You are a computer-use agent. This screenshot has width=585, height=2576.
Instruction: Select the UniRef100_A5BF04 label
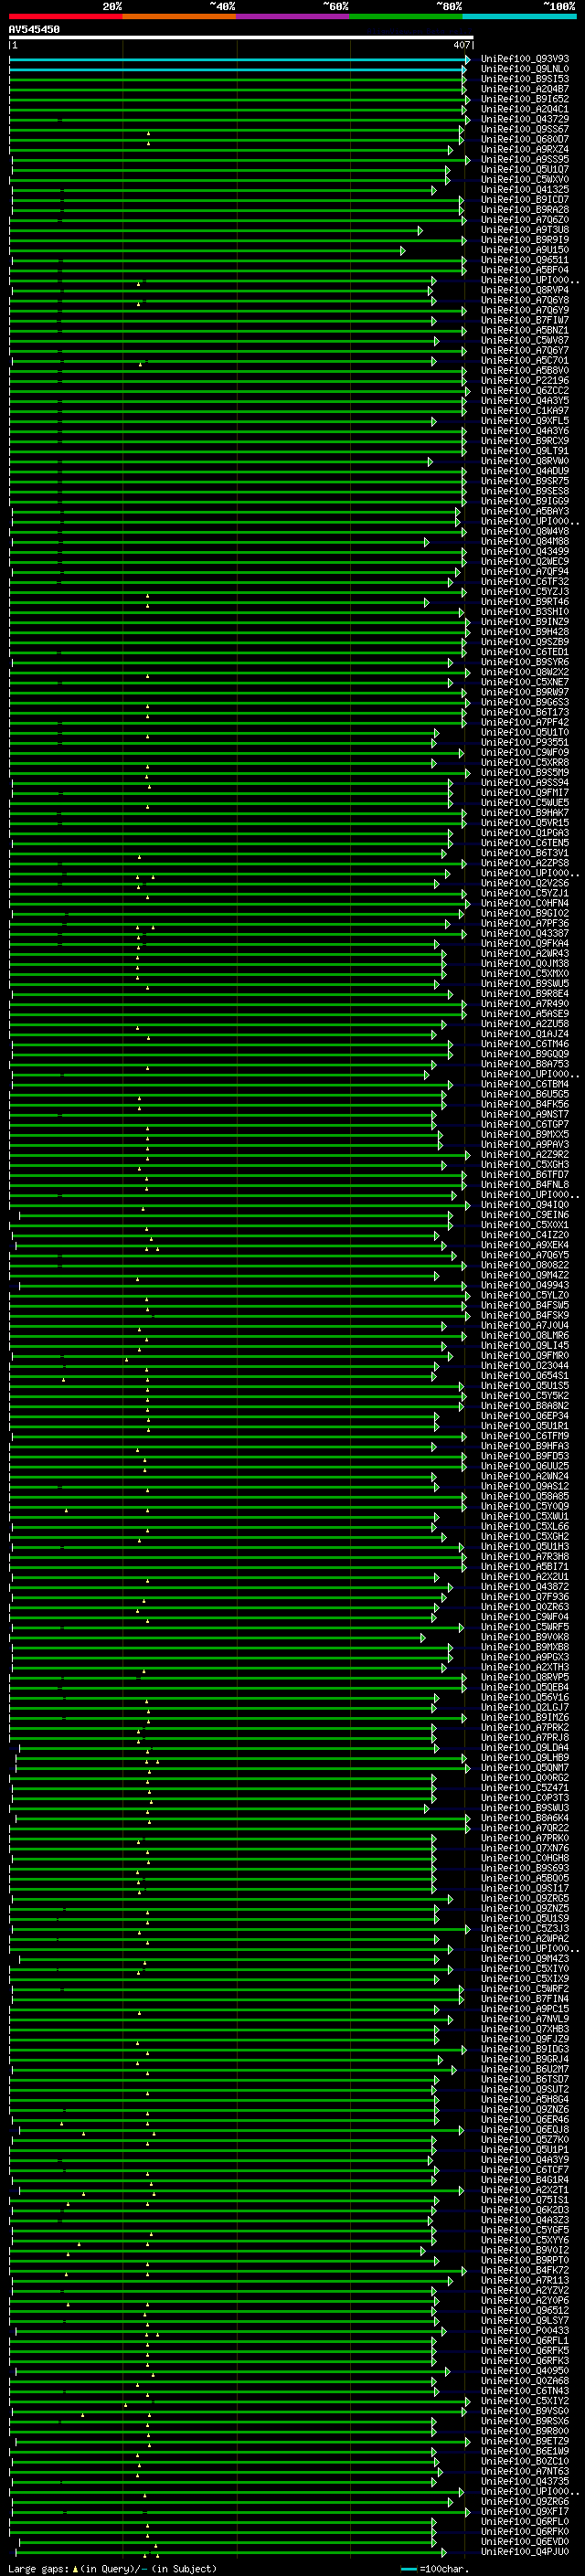point(525,270)
